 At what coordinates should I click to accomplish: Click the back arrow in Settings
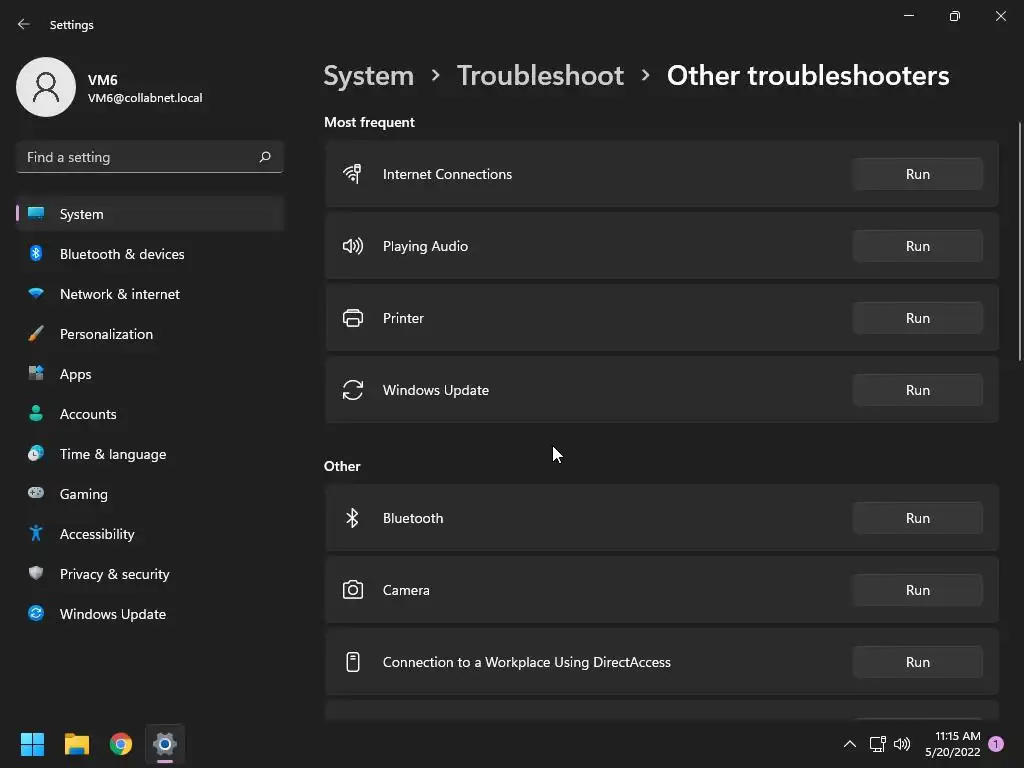pos(24,24)
